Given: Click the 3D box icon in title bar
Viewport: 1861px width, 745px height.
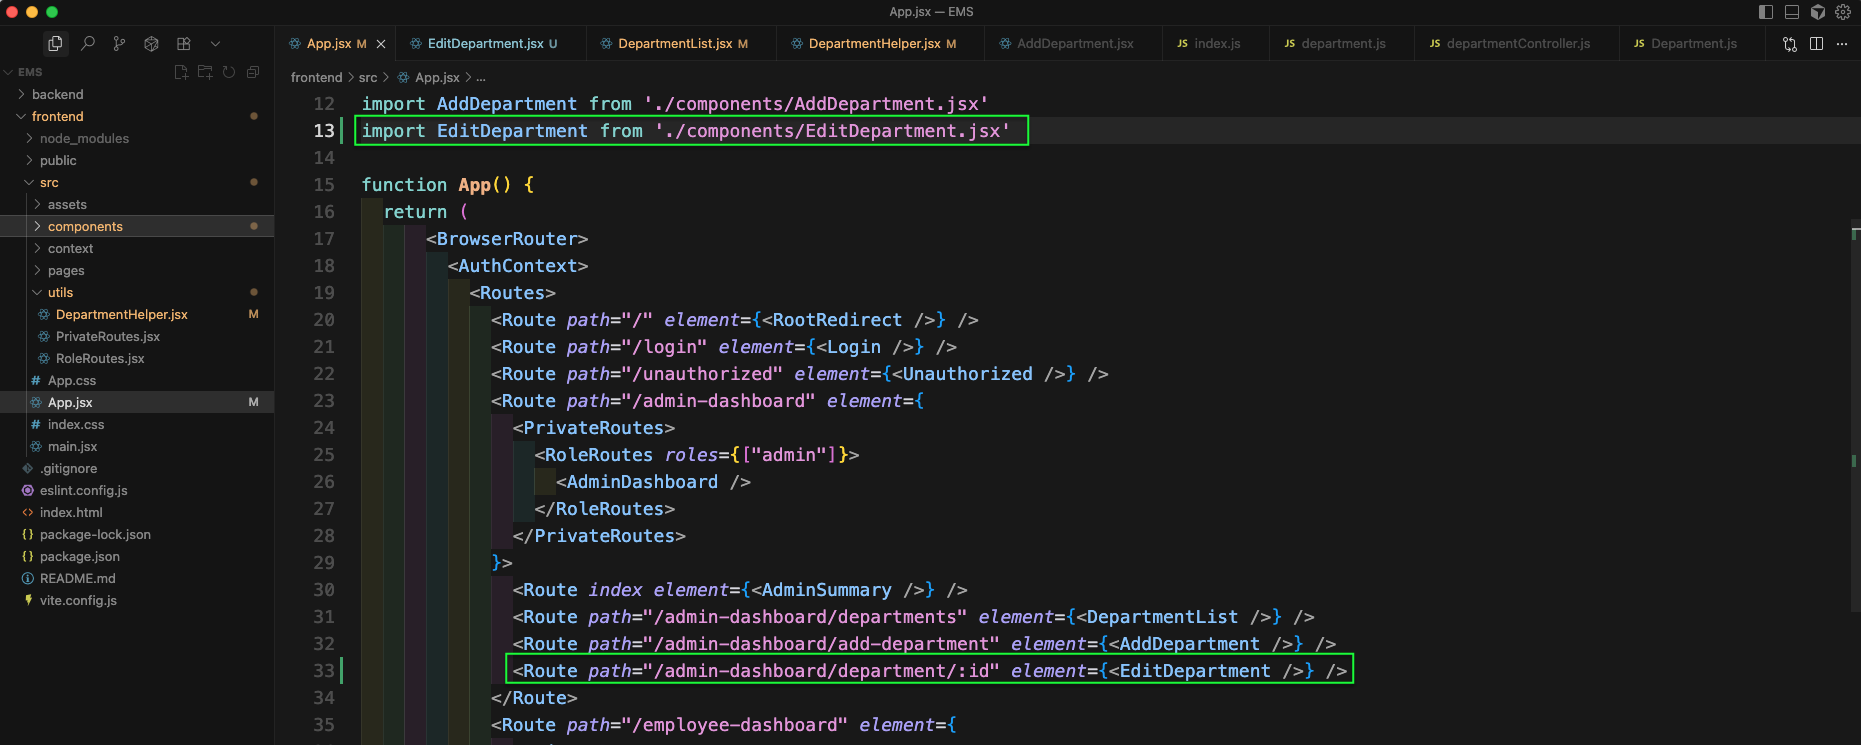Looking at the screenshot, I should coord(1818,12).
